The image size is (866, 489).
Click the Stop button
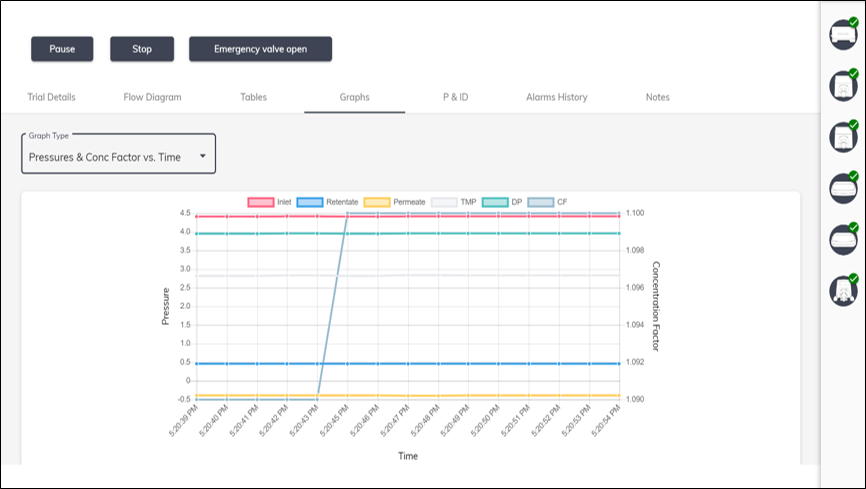pos(142,49)
